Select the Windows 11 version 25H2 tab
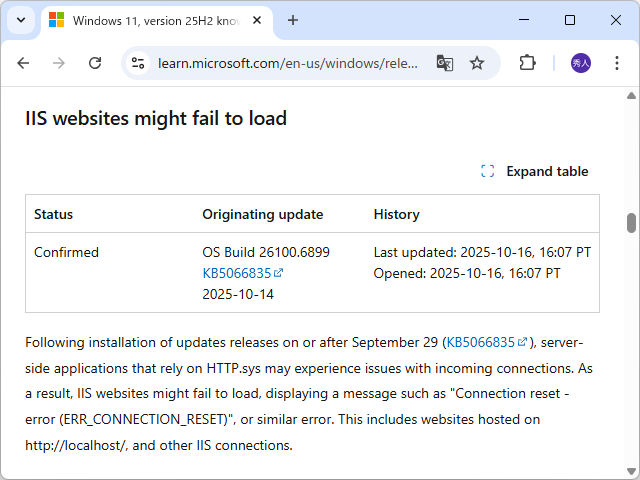640x480 pixels. click(x=150, y=20)
